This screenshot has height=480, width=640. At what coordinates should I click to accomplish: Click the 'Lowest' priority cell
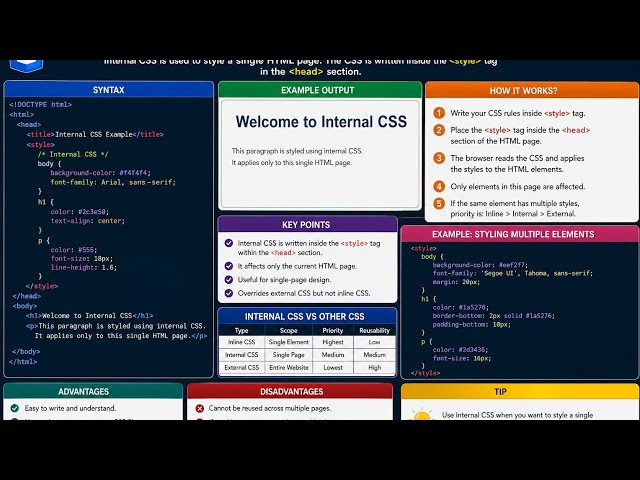pos(333,367)
